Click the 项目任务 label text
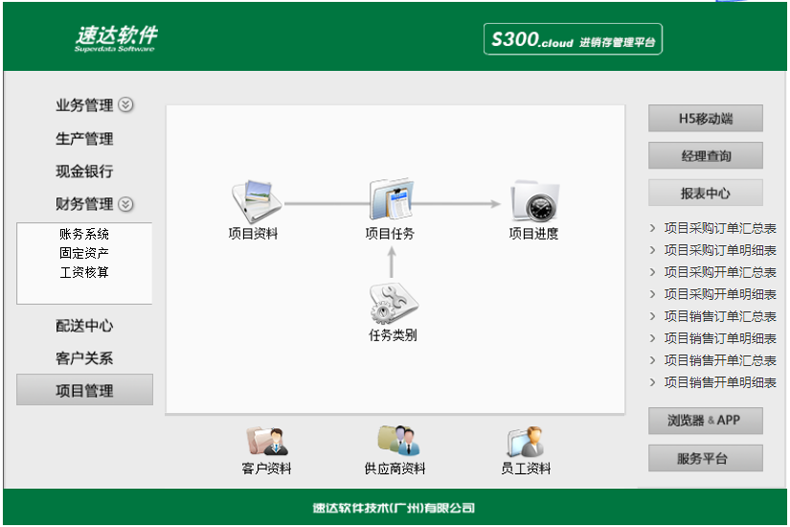Image resolution: width=790 pixels, height=527 pixels. (390, 234)
